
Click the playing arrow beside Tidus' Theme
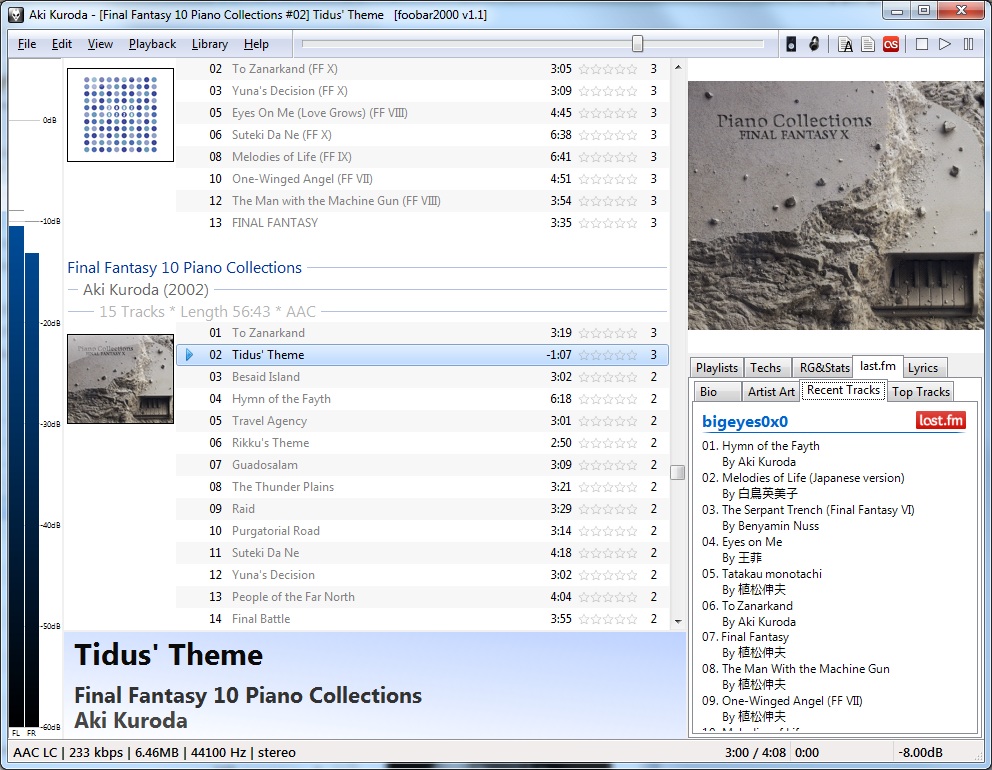(x=189, y=355)
